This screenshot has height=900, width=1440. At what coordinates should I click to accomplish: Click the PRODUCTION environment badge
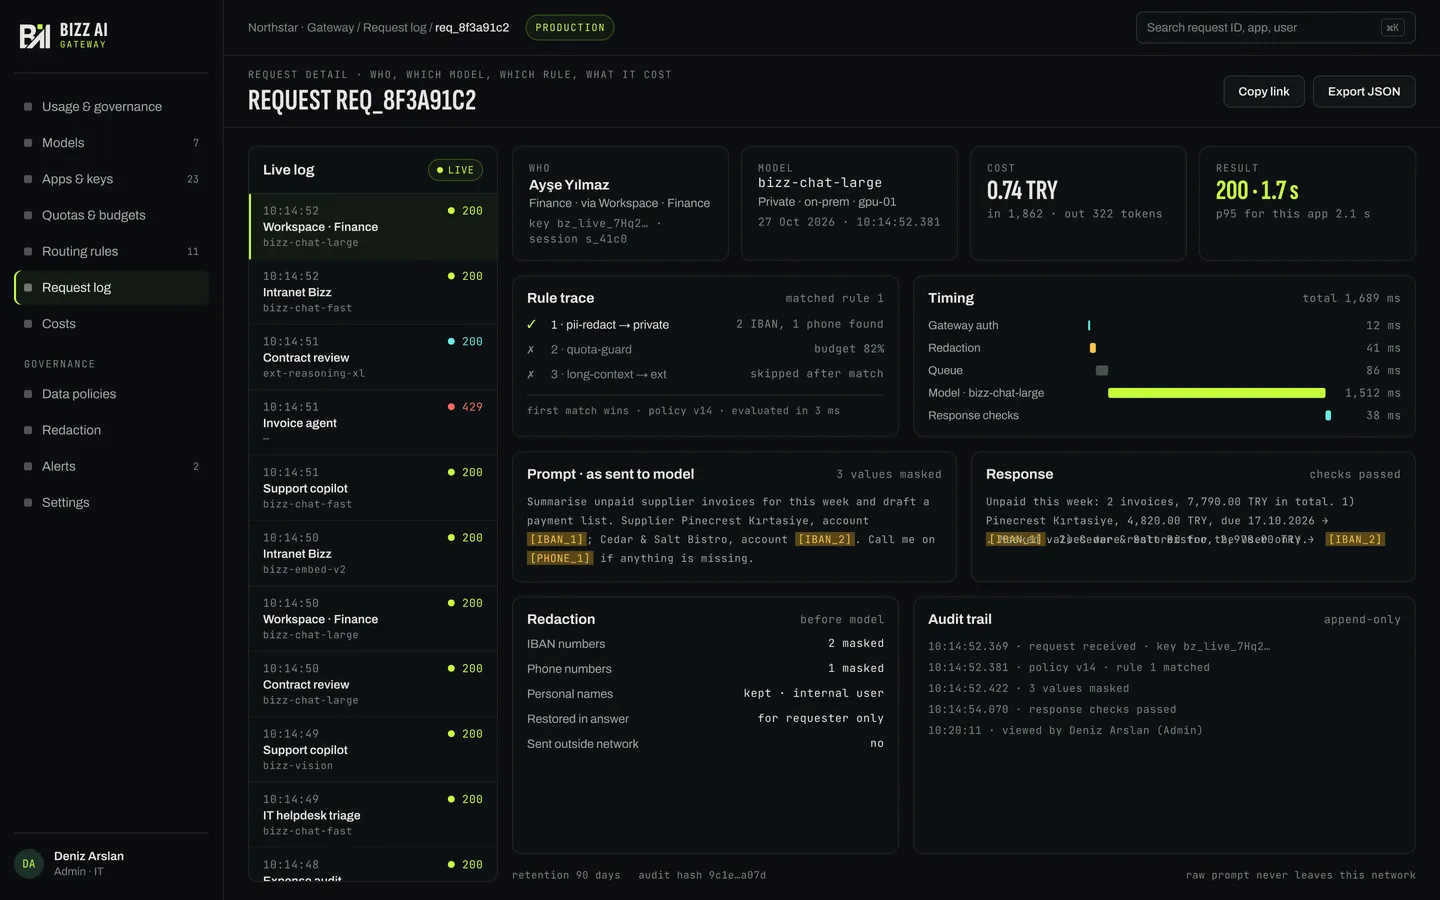[570, 28]
